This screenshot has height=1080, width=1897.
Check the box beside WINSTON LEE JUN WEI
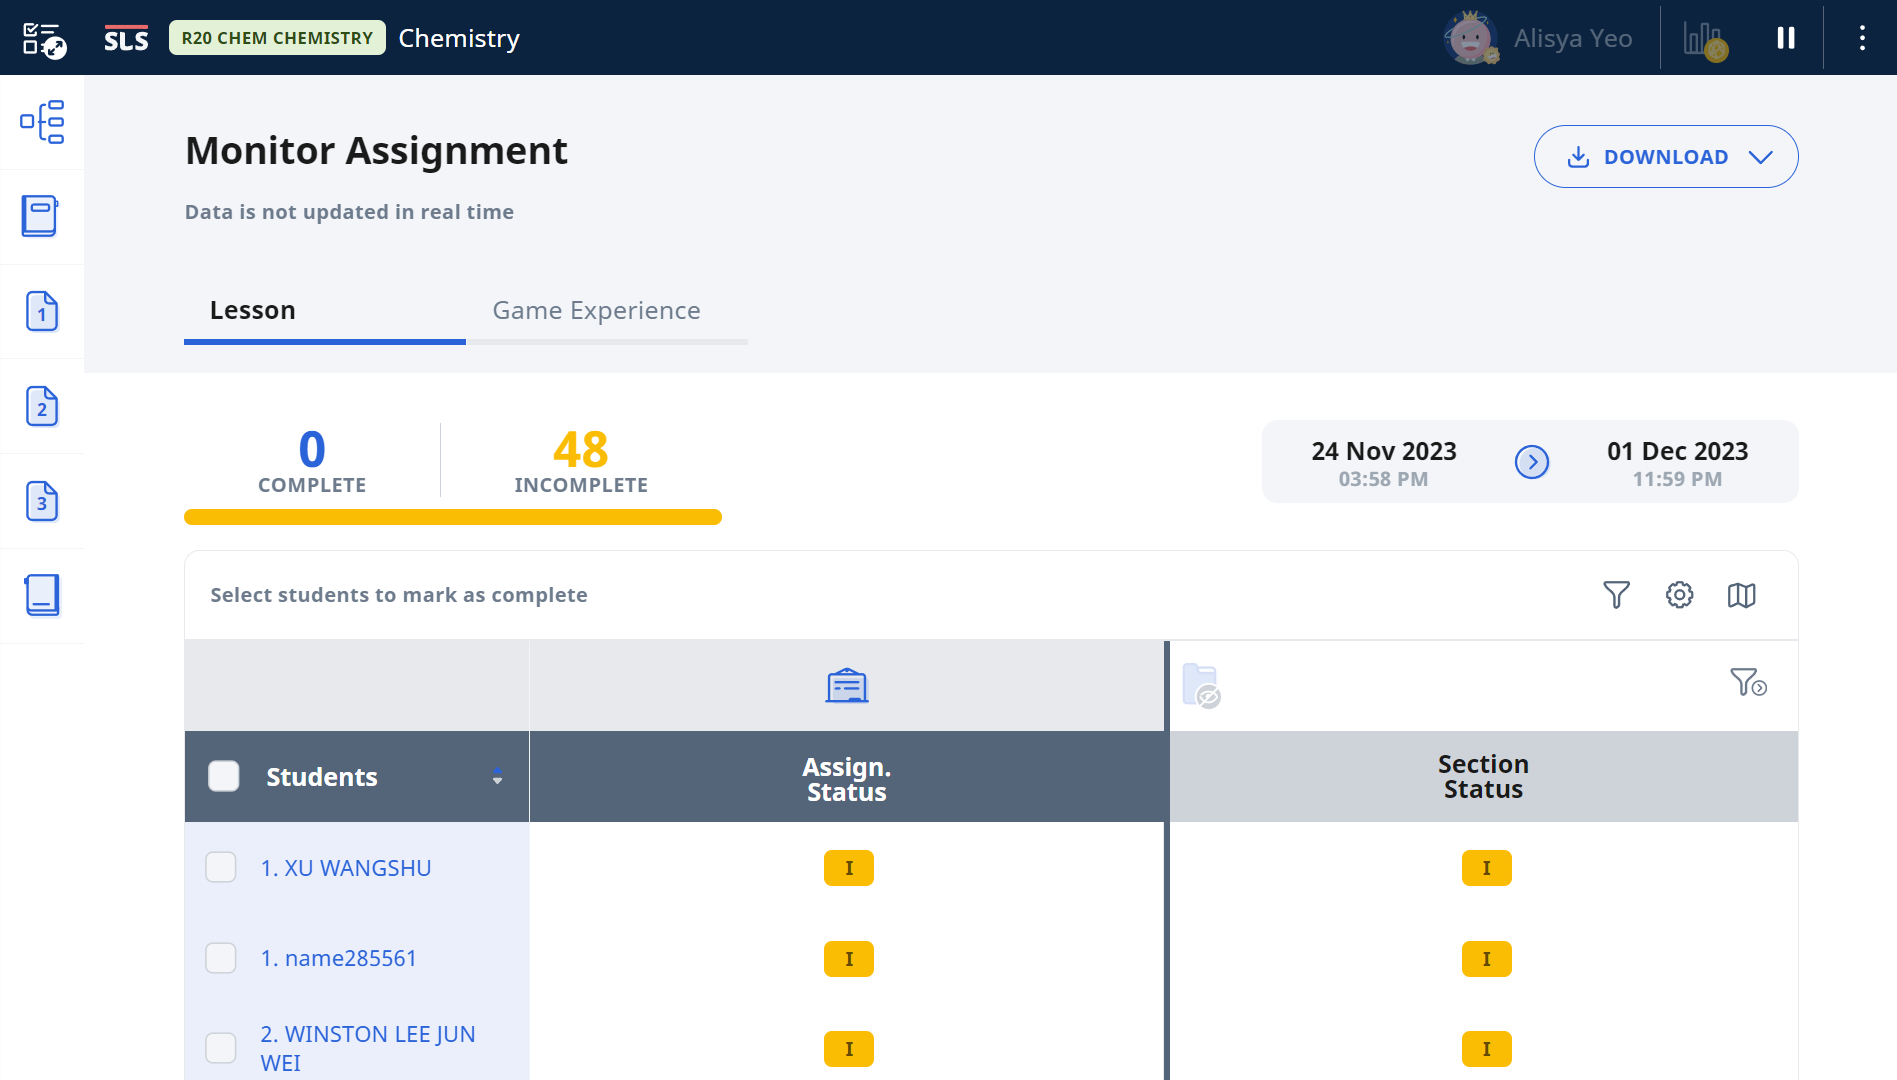[220, 1048]
